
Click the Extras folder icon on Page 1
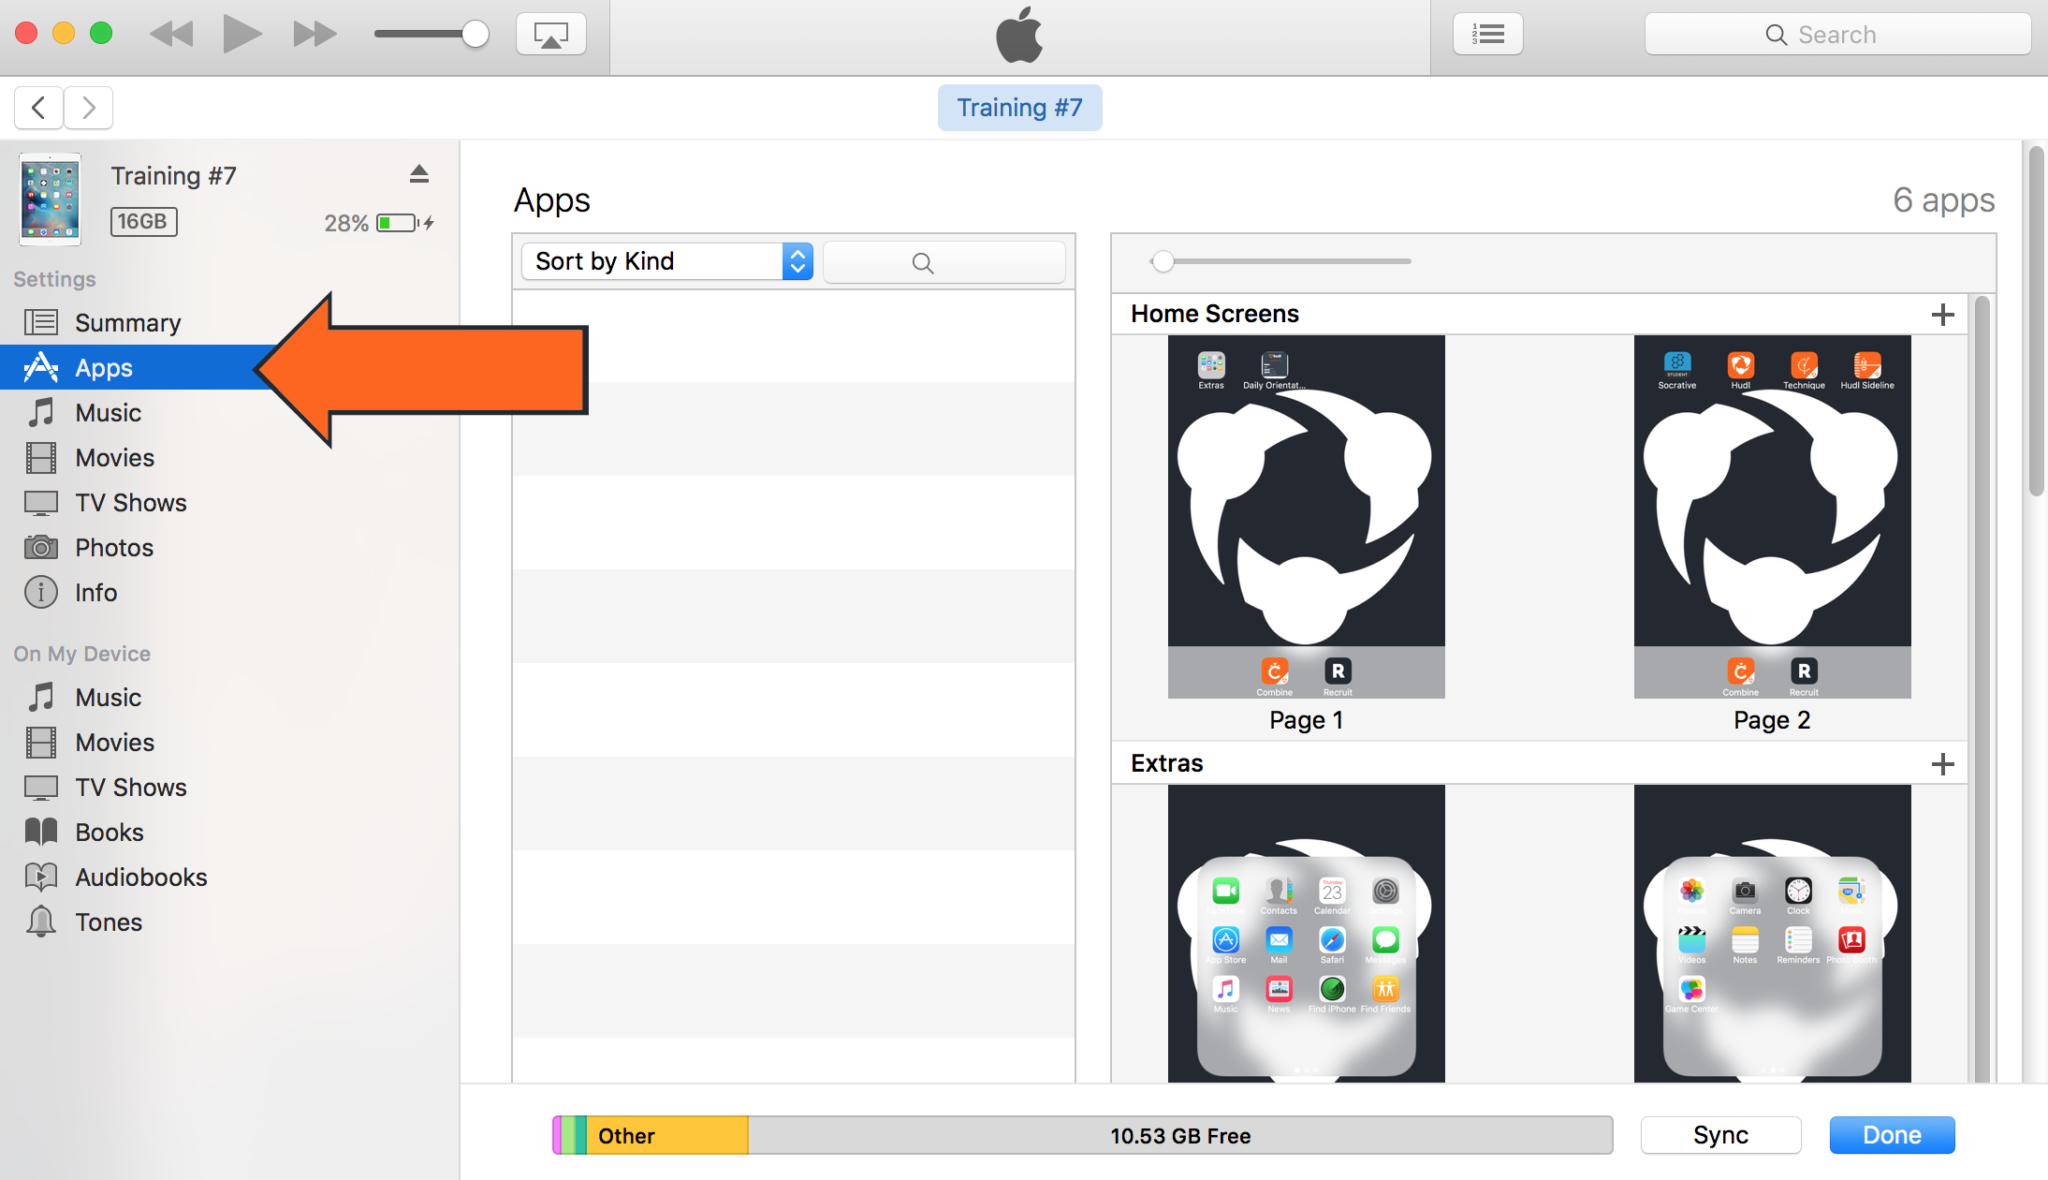[1211, 365]
